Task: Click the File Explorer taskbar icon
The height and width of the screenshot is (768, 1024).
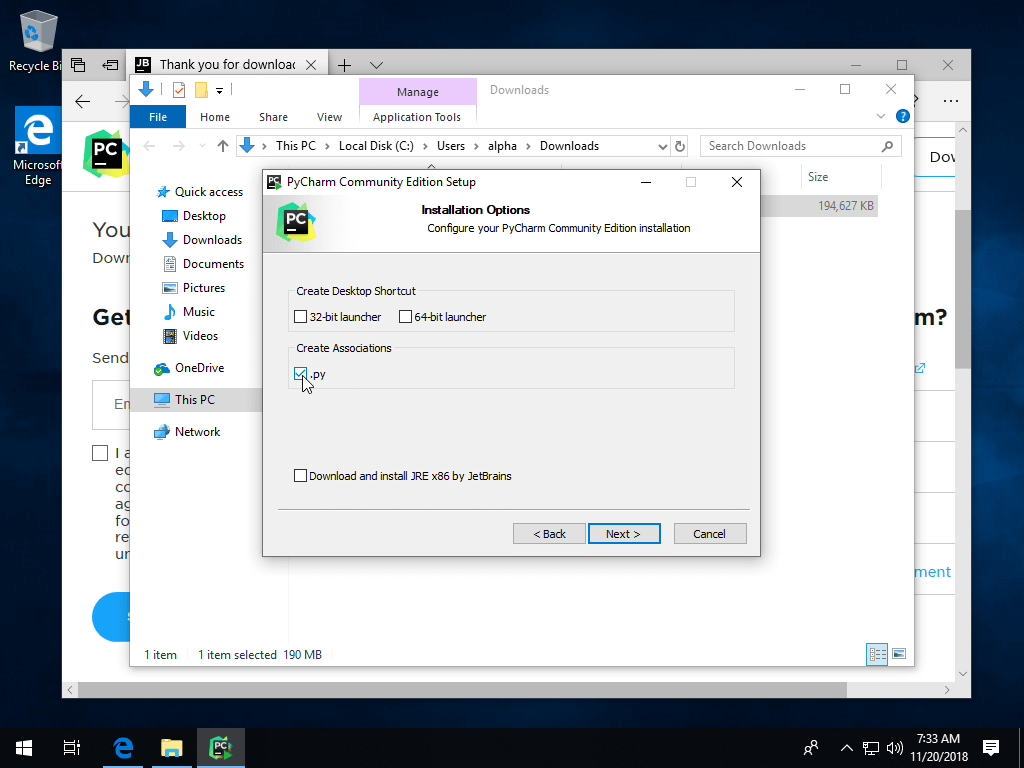Action: (x=172, y=748)
